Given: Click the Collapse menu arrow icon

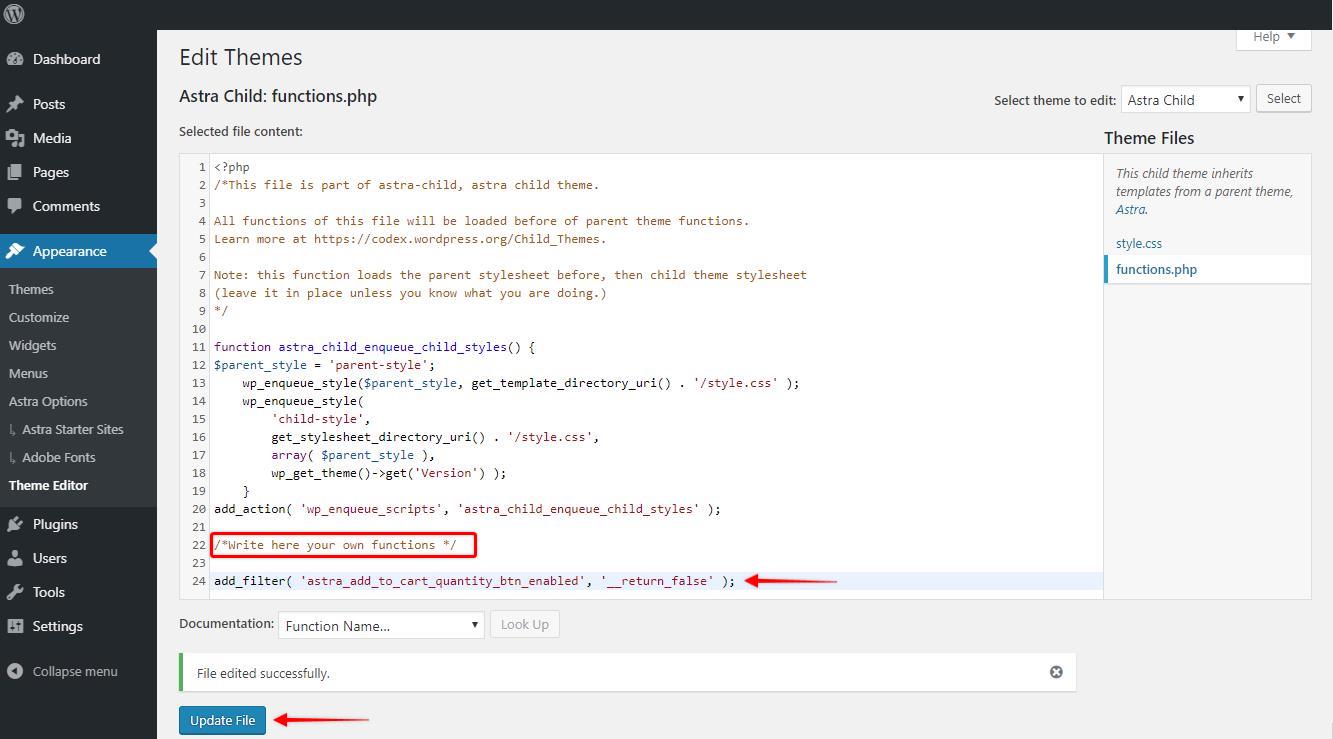Looking at the screenshot, I should (15, 671).
